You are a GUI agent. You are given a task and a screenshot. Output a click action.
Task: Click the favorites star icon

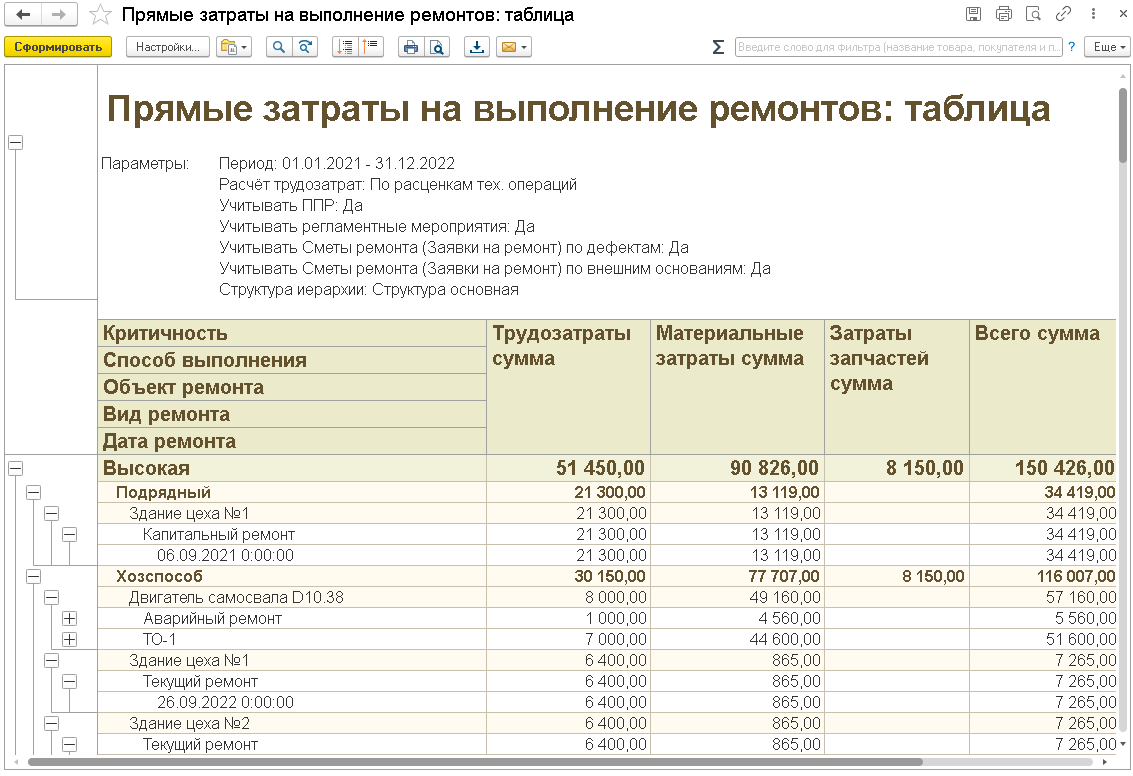100,14
